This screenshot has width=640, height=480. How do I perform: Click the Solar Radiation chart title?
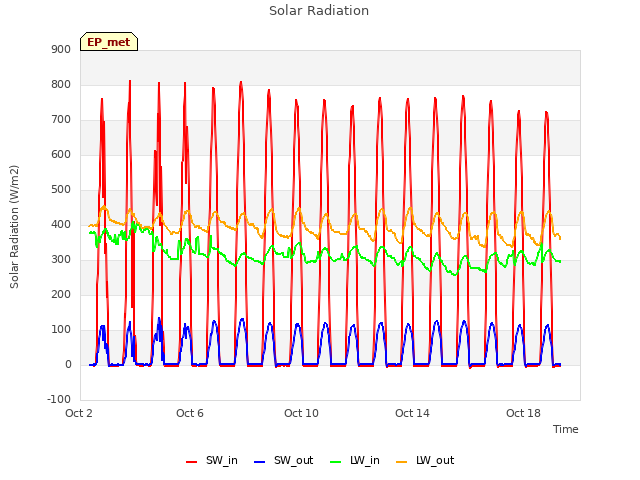click(319, 11)
